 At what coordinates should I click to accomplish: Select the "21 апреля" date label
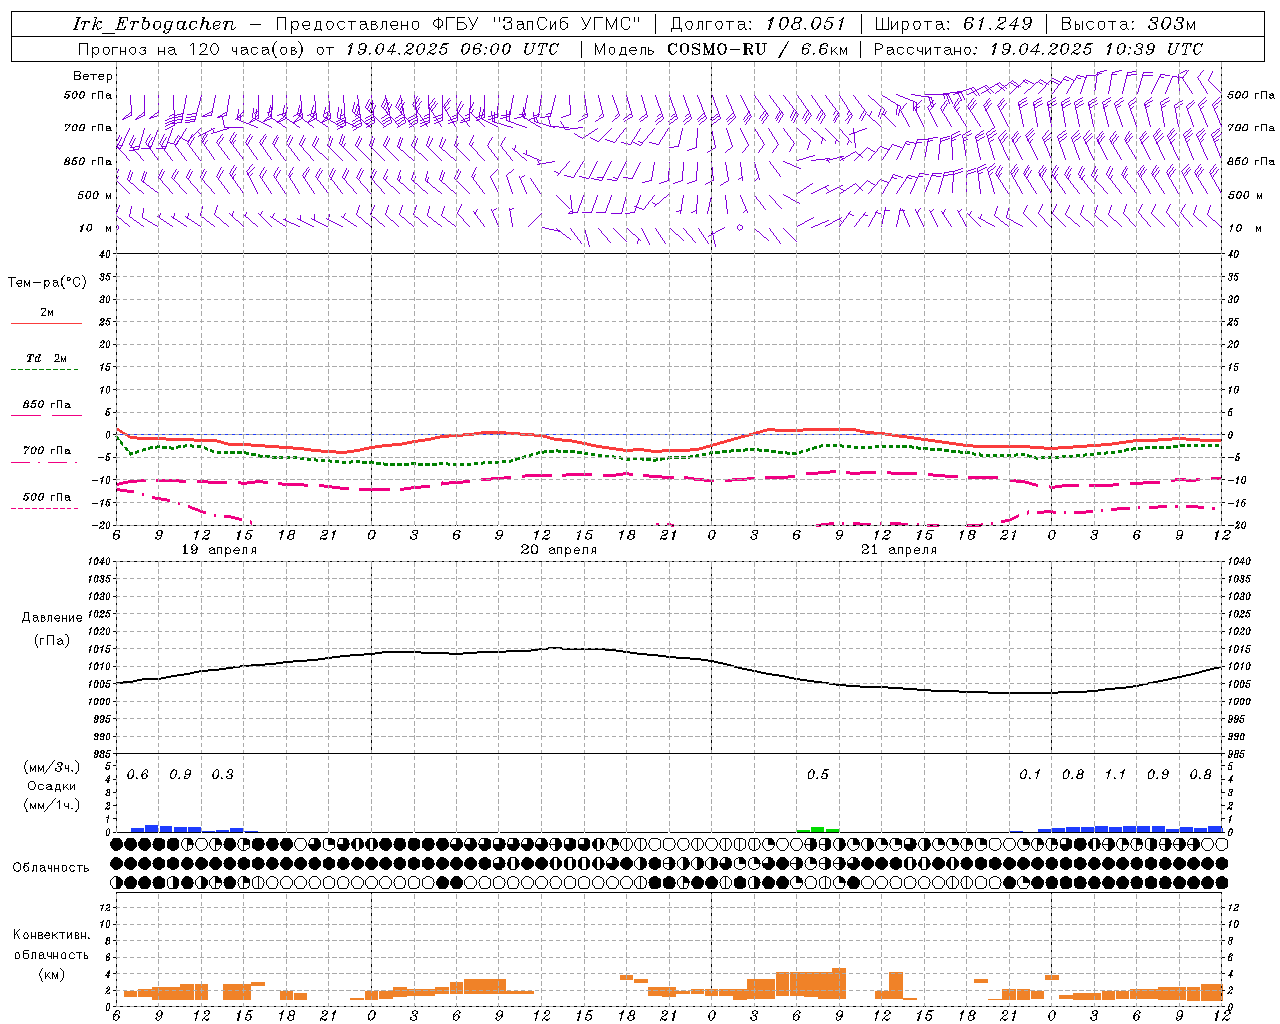coord(899,550)
